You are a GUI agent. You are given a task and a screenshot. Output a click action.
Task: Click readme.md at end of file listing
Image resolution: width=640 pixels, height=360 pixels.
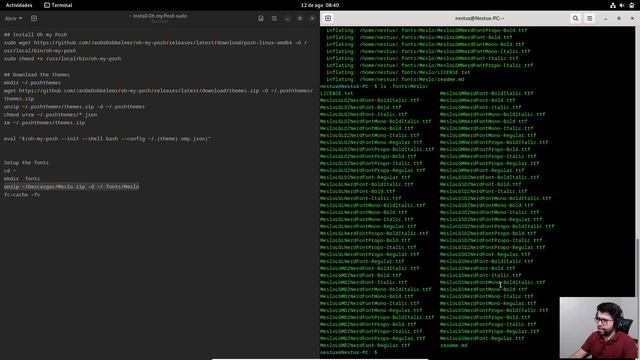coord(453,345)
